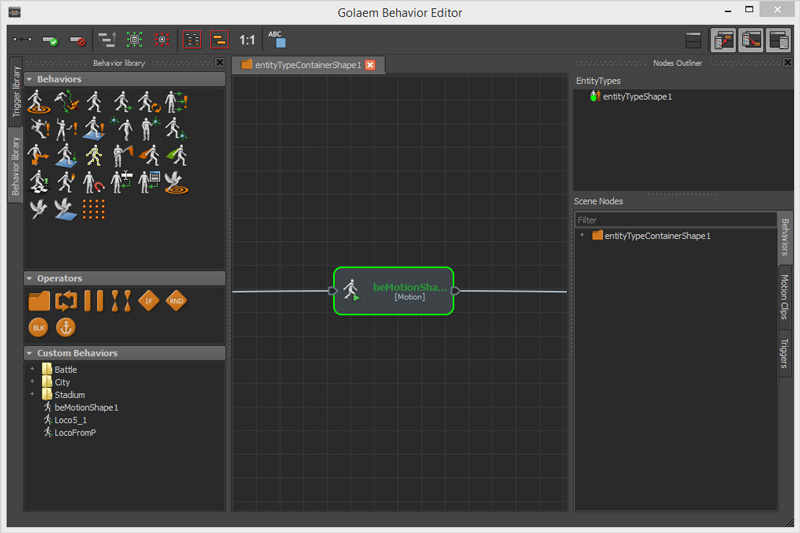Close the Nodes Outliner panel

(788, 62)
